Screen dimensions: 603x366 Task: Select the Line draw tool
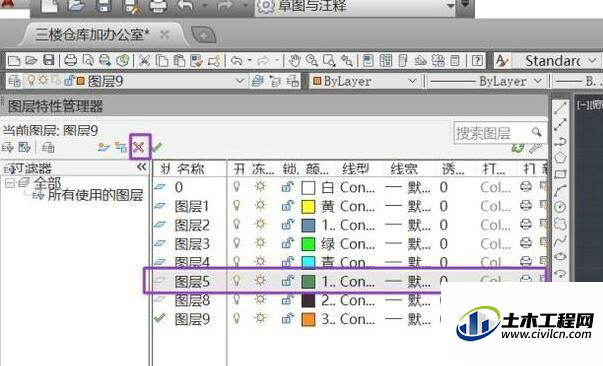(x=560, y=108)
